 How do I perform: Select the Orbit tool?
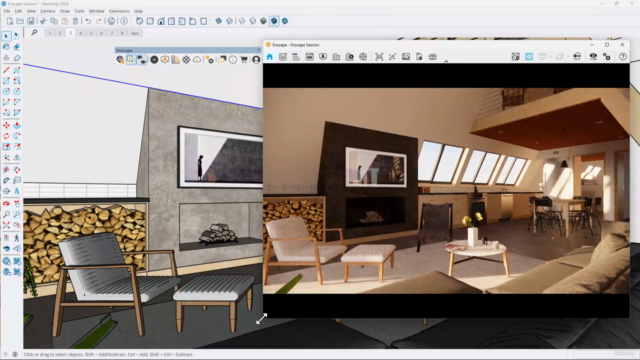pos(6,203)
